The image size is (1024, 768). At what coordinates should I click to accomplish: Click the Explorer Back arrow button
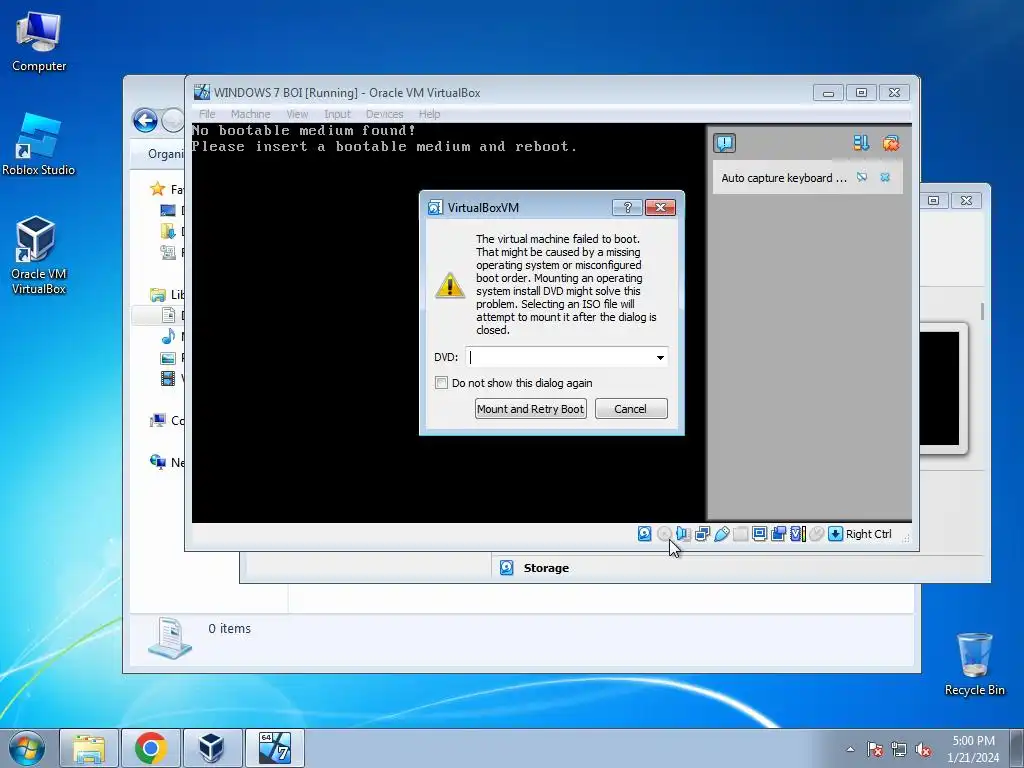coord(145,121)
